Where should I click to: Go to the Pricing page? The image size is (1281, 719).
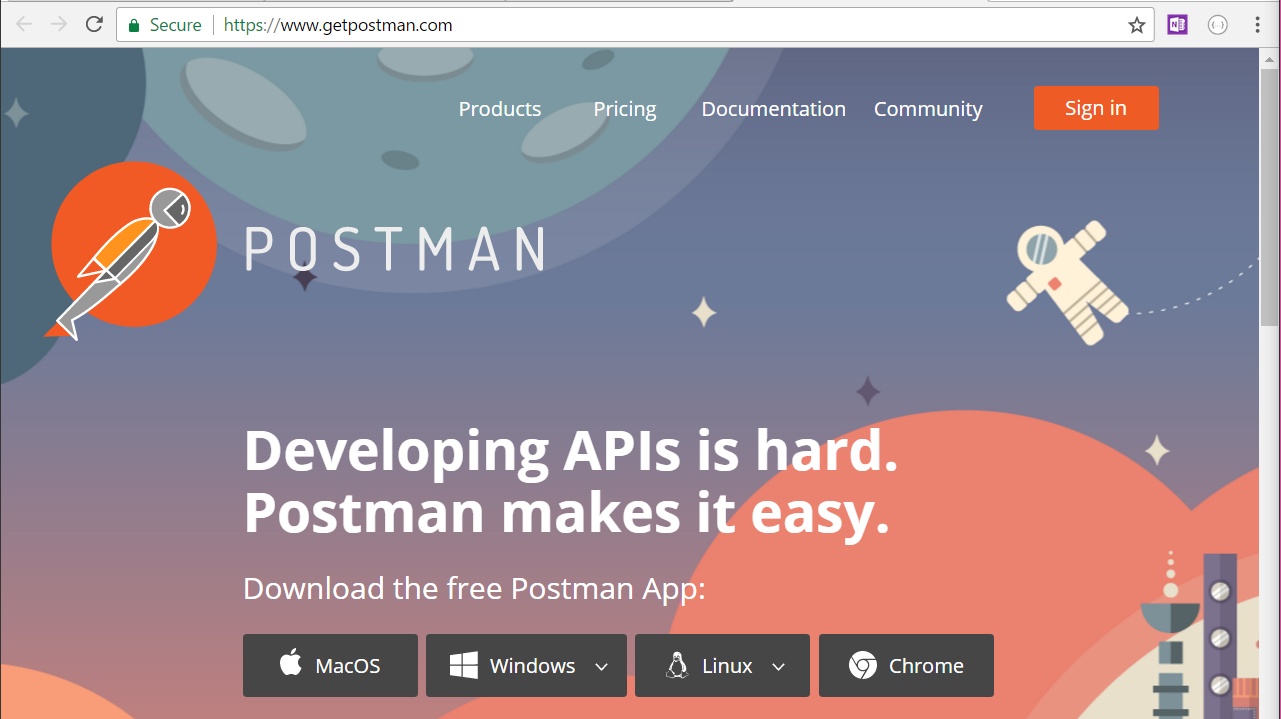(624, 109)
